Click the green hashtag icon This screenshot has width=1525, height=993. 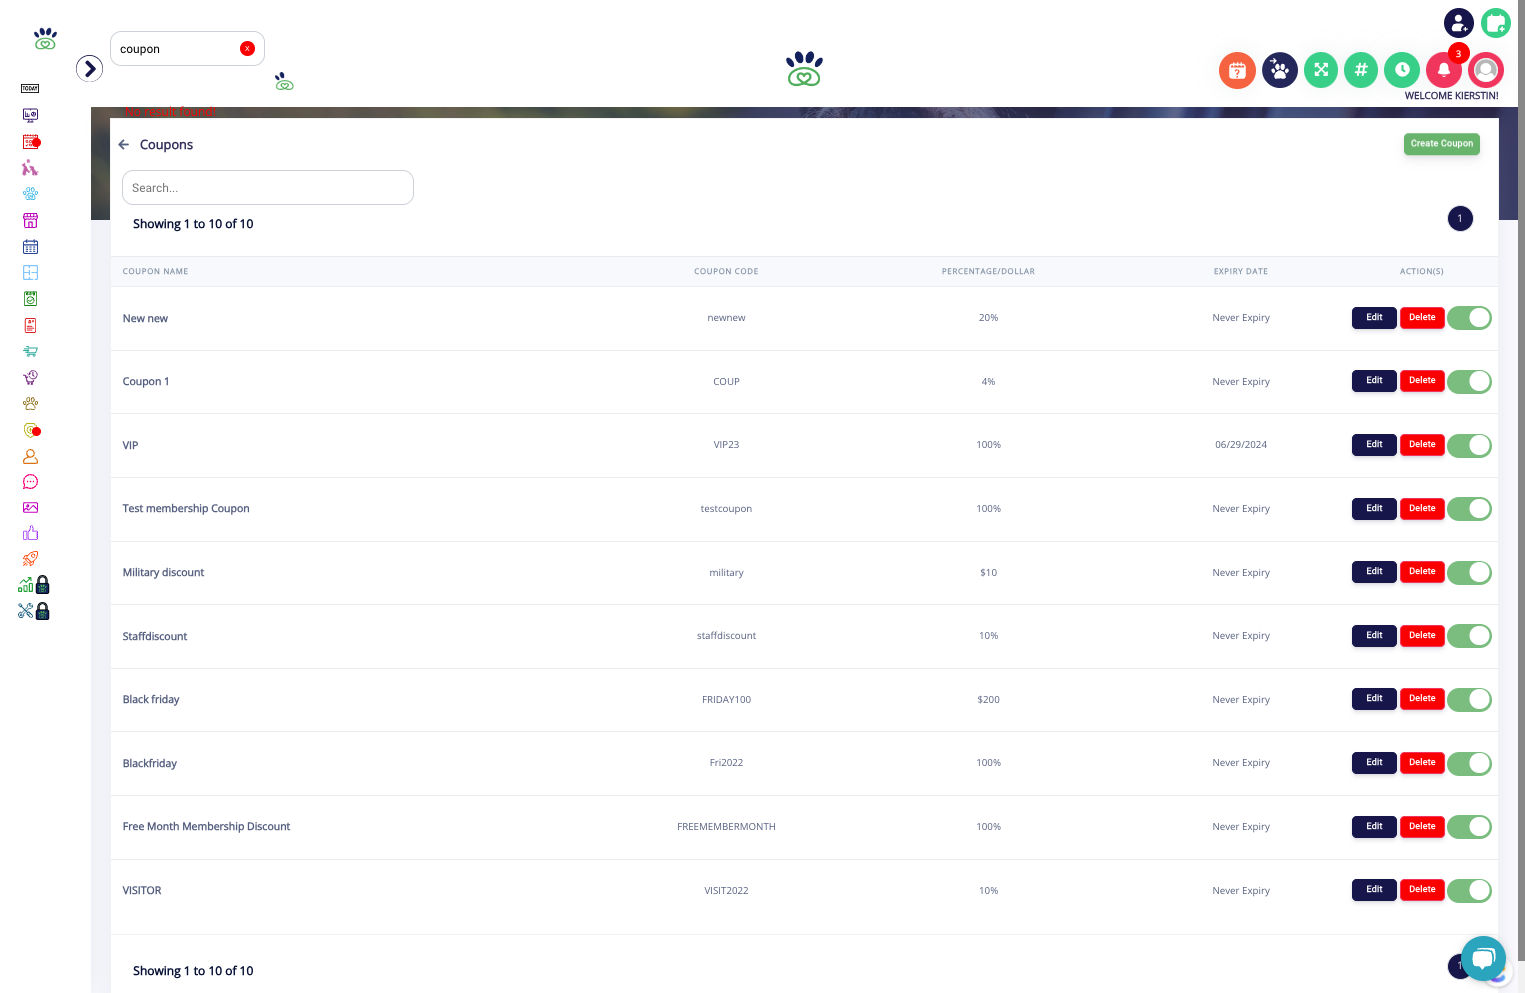tap(1361, 70)
